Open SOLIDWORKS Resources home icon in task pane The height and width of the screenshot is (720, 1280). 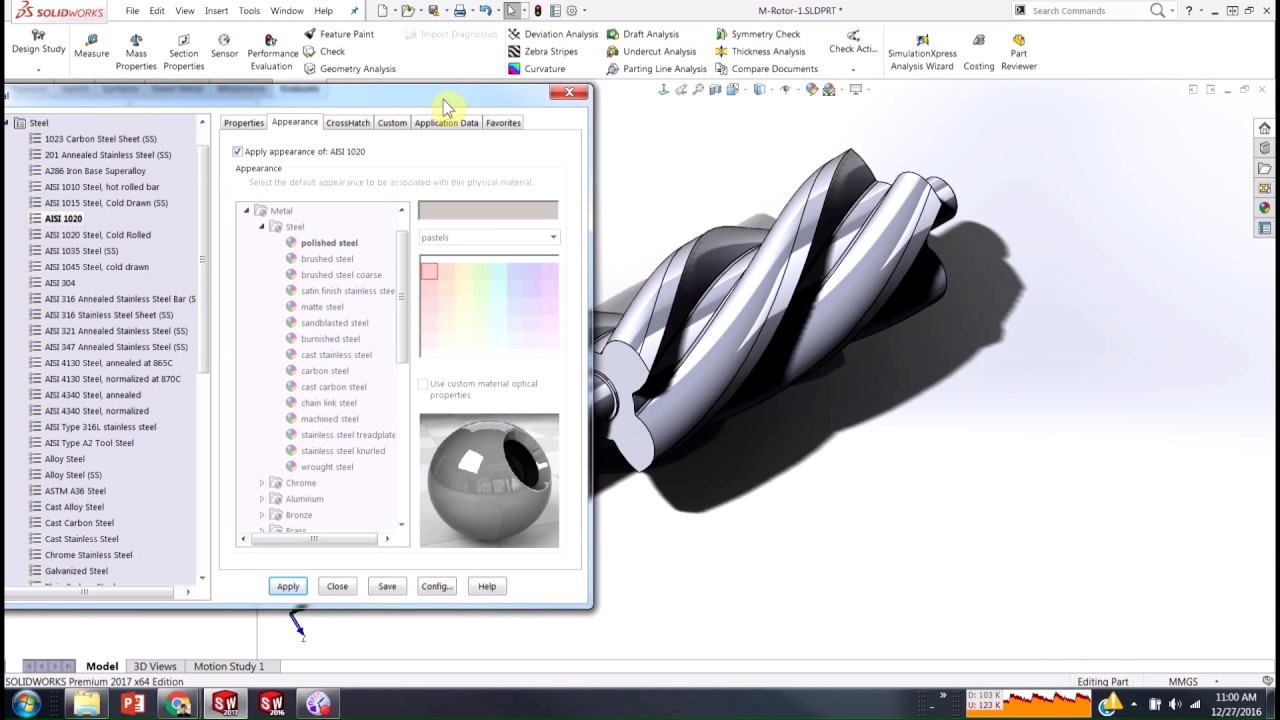coord(1265,128)
